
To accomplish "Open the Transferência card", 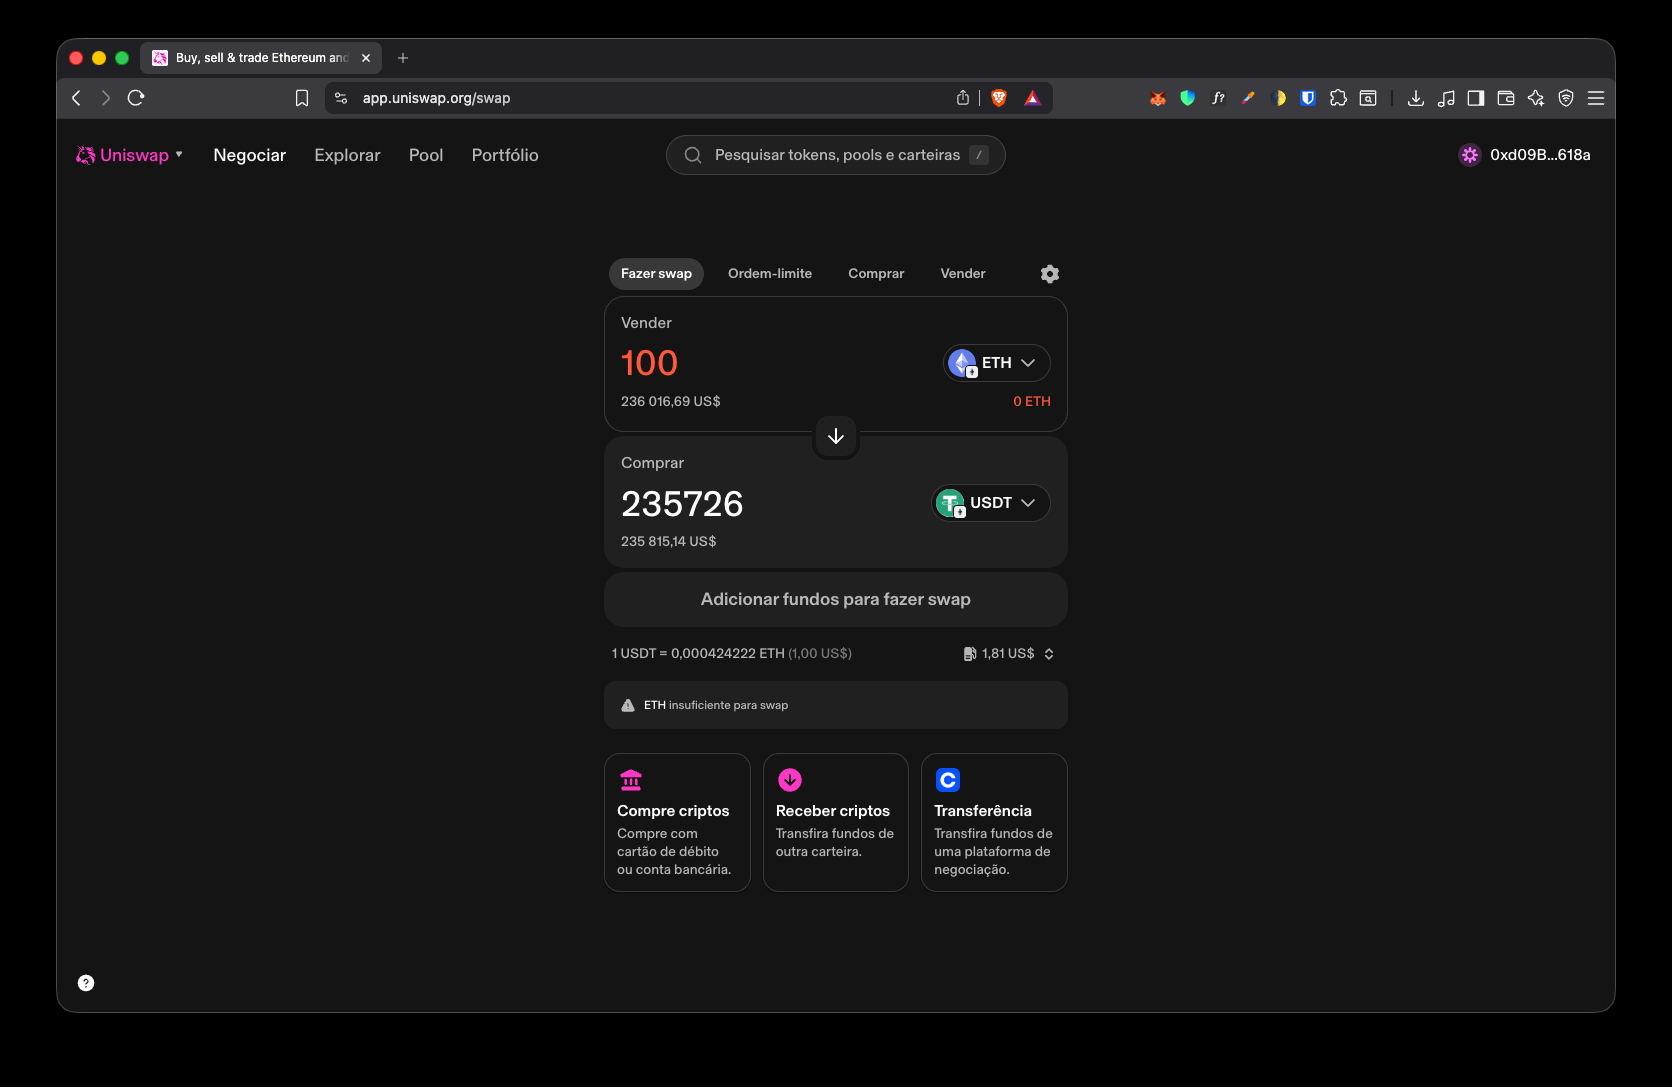I will click(x=994, y=822).
